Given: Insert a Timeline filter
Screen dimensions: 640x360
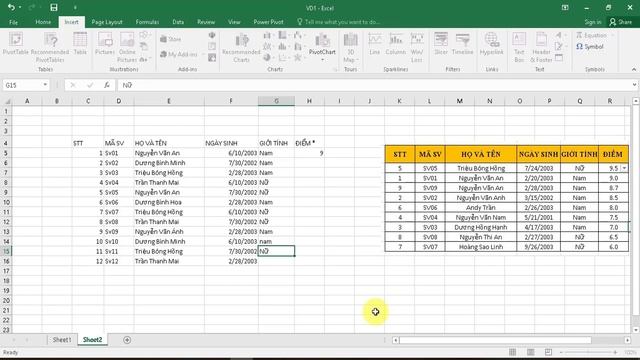Looking at the screenshot, I should pyautogui.click(x=462, y=44).
